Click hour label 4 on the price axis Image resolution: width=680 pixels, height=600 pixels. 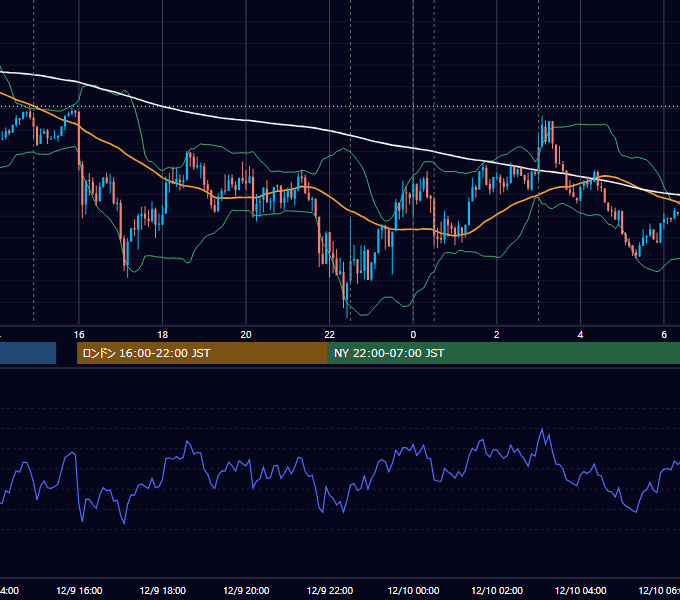pyautogui.click(x=580, y=335)
